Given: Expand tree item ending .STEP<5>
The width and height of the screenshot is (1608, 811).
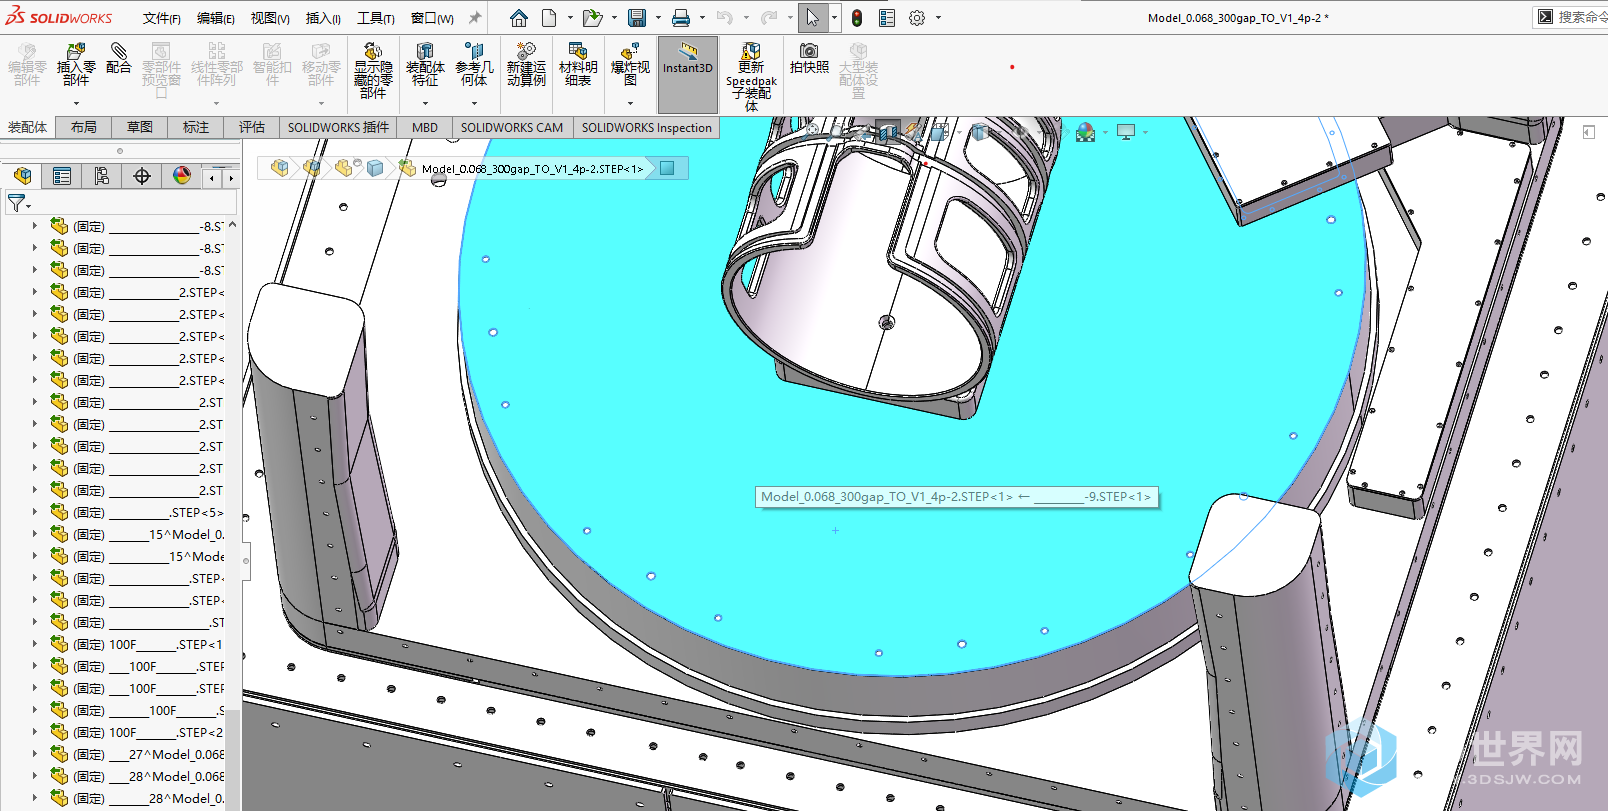Looking at the screenshot, I should pyautogui.click(x=35, y=512).
